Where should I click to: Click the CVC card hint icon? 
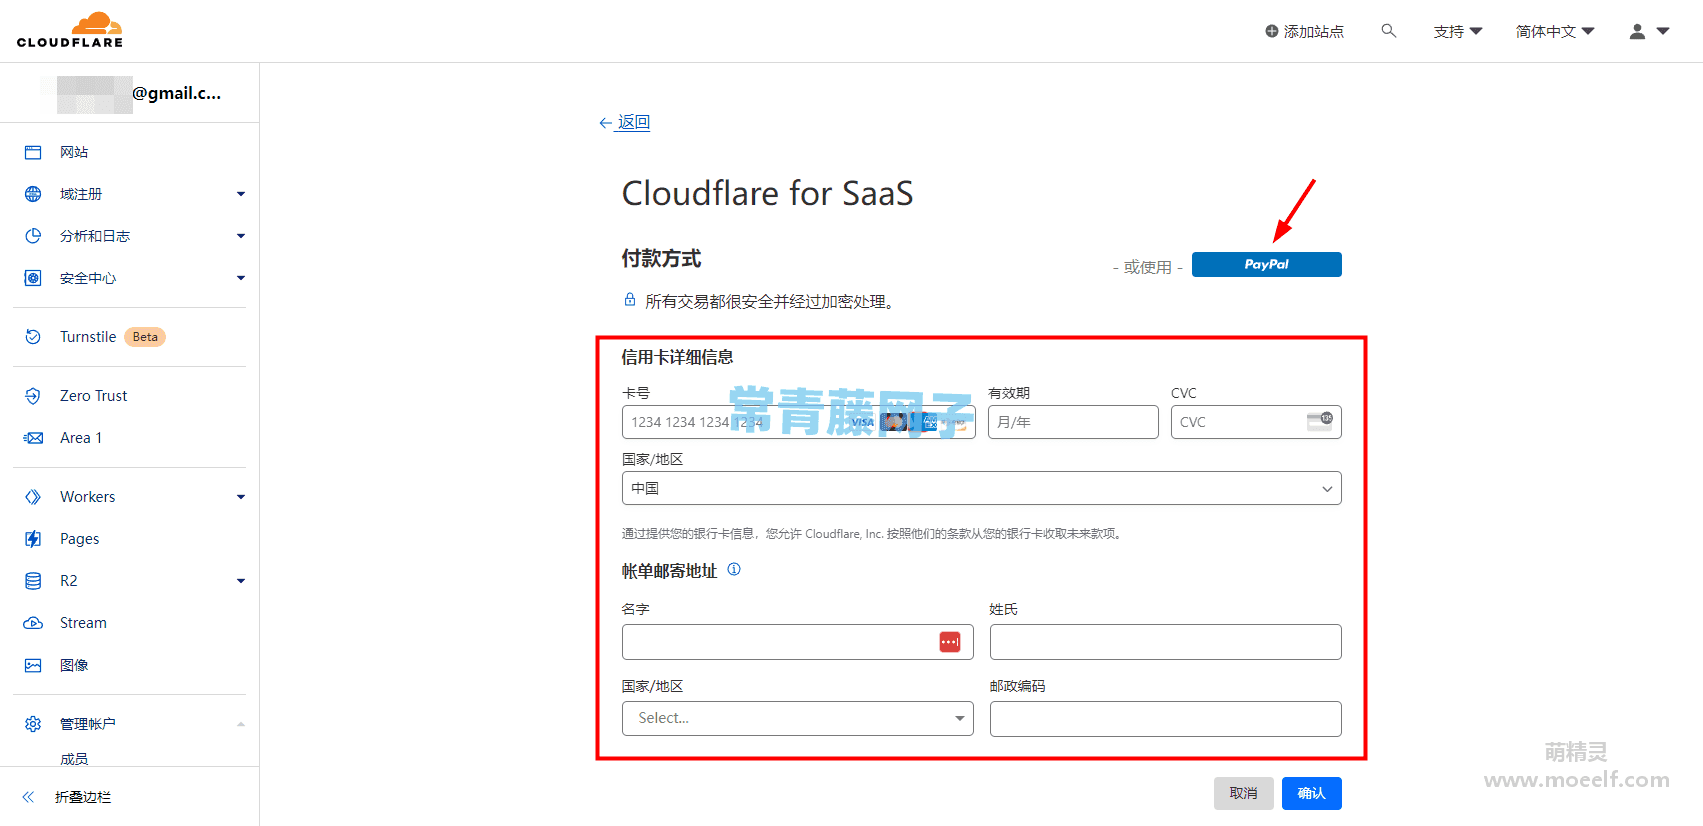pyautogui.click(x=1320, y=421)
